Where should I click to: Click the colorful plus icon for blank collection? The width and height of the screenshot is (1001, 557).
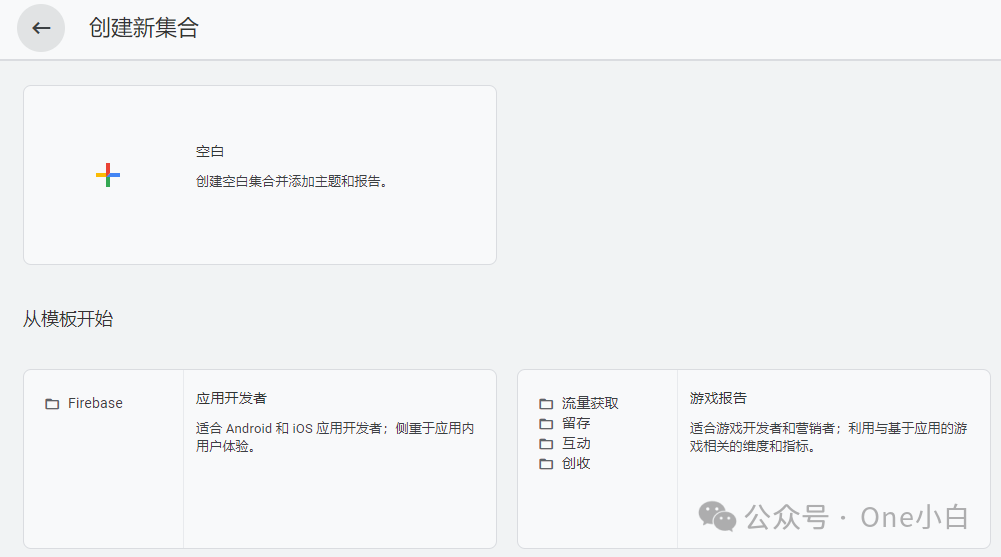pyautogui.click(x=108, y=175)
